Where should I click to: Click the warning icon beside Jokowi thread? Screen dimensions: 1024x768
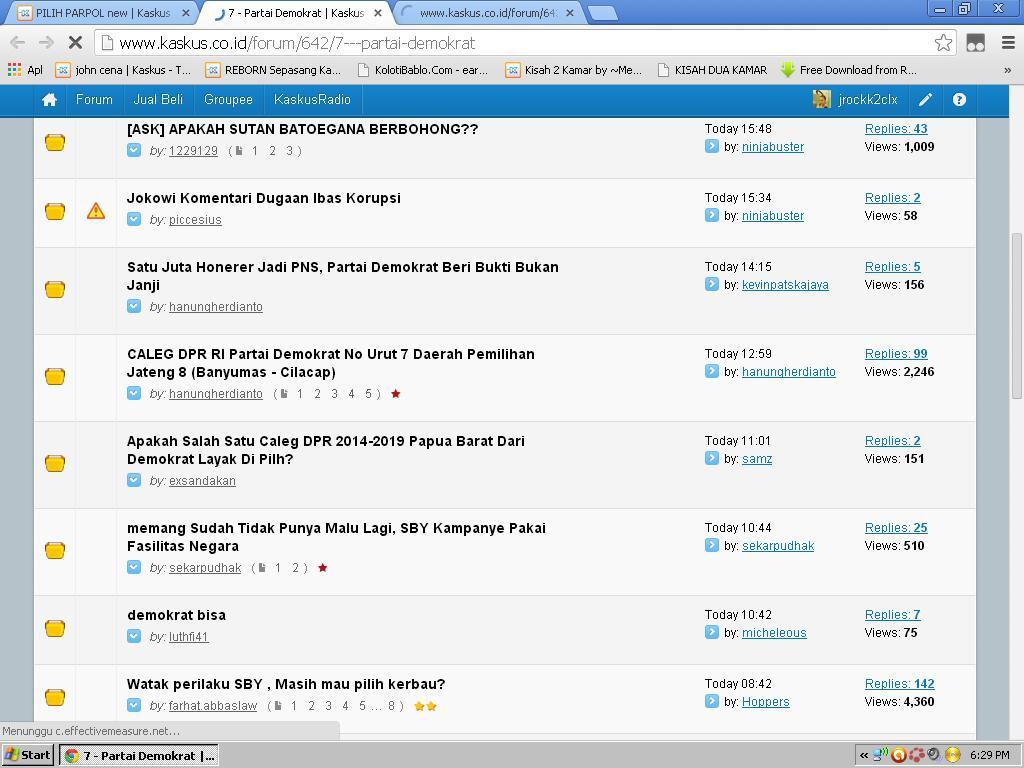click(96, 211)
